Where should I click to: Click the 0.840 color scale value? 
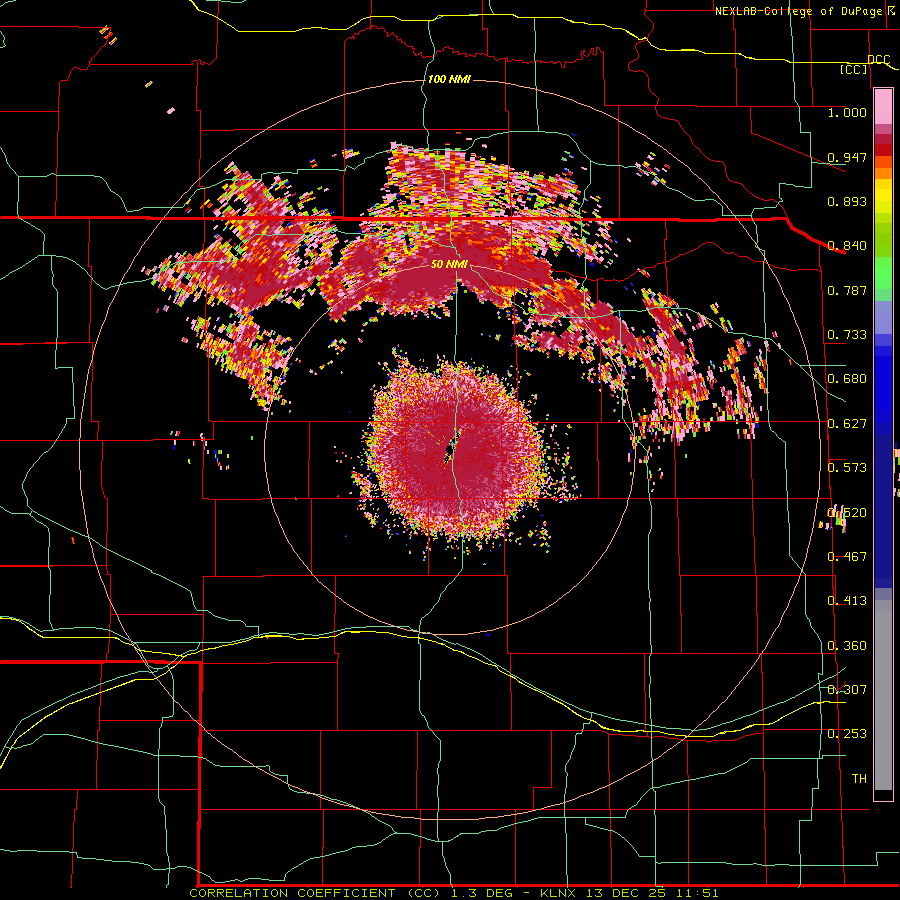coord(847,246)
